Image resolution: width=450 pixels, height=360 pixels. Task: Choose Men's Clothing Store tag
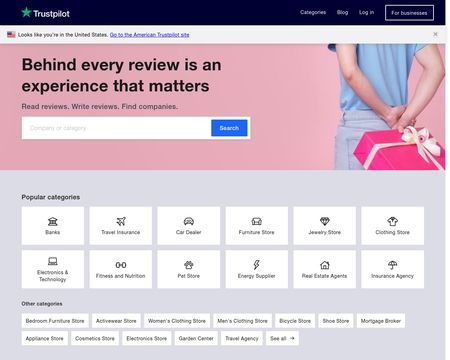coord(242,321)
